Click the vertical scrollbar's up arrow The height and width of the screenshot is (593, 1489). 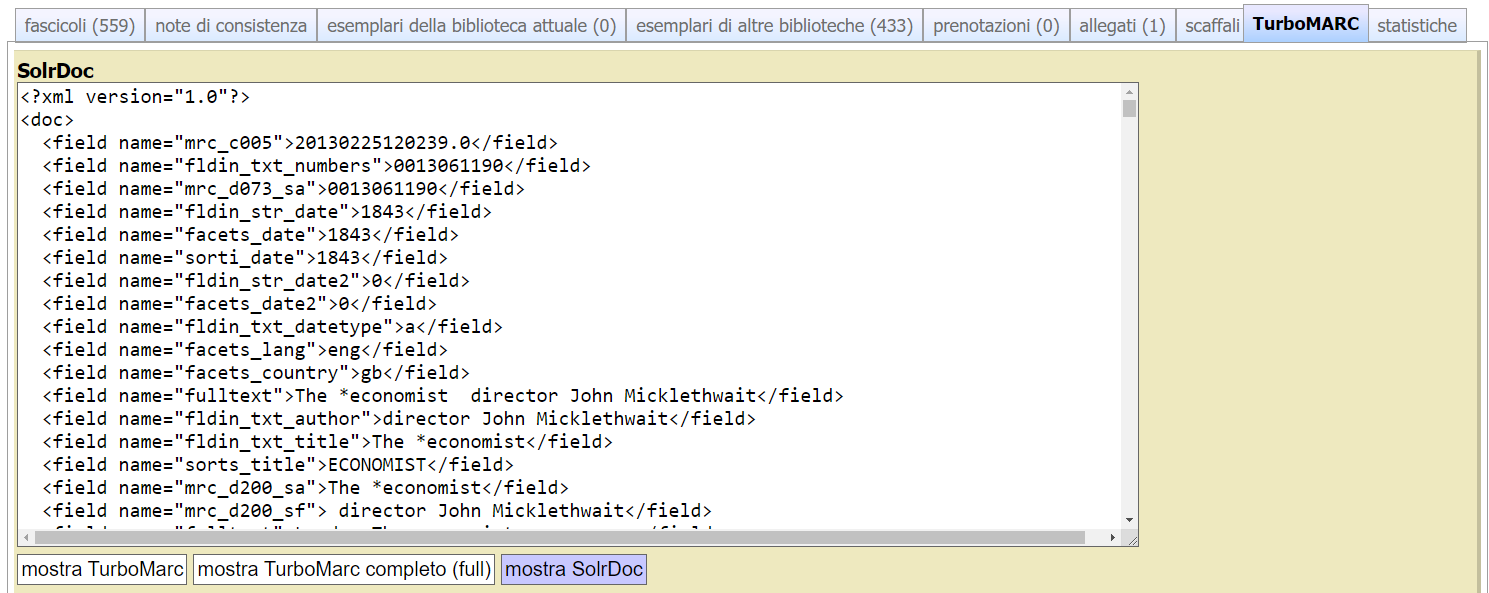[1131, 91]
